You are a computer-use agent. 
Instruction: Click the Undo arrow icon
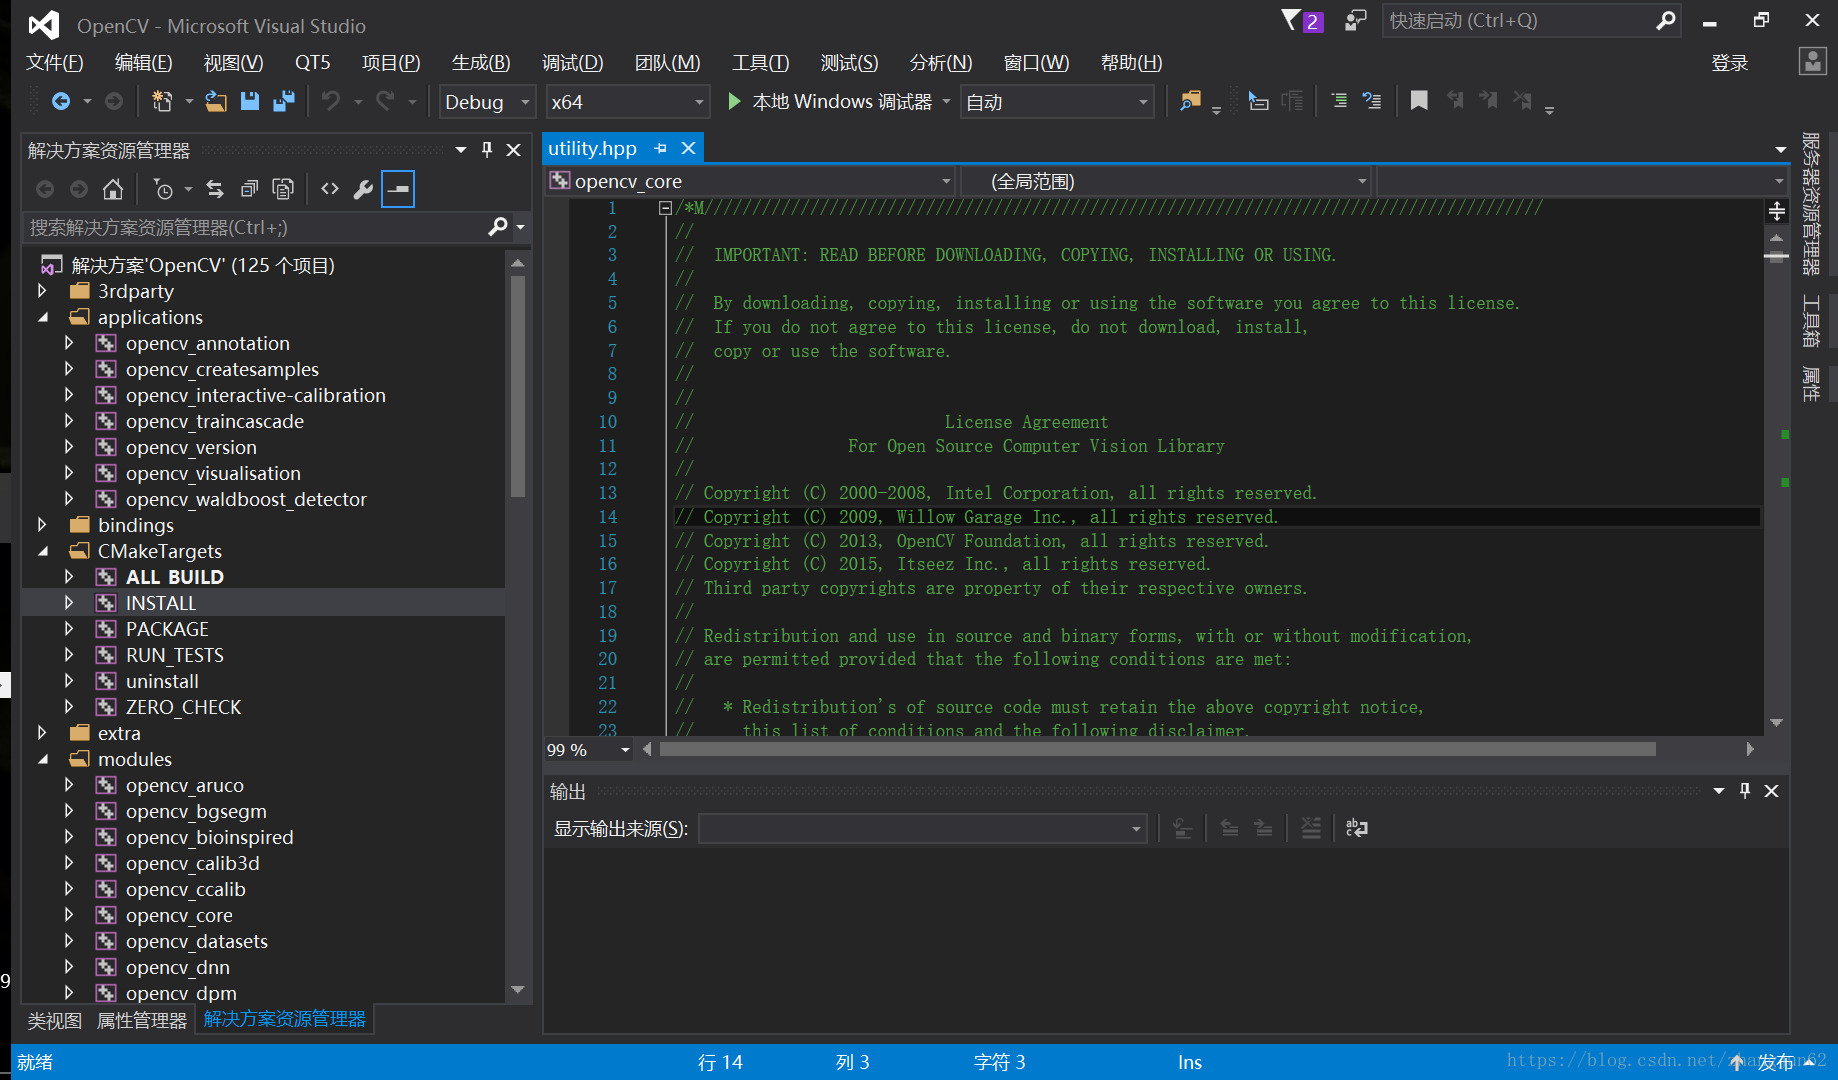(331, 101)
